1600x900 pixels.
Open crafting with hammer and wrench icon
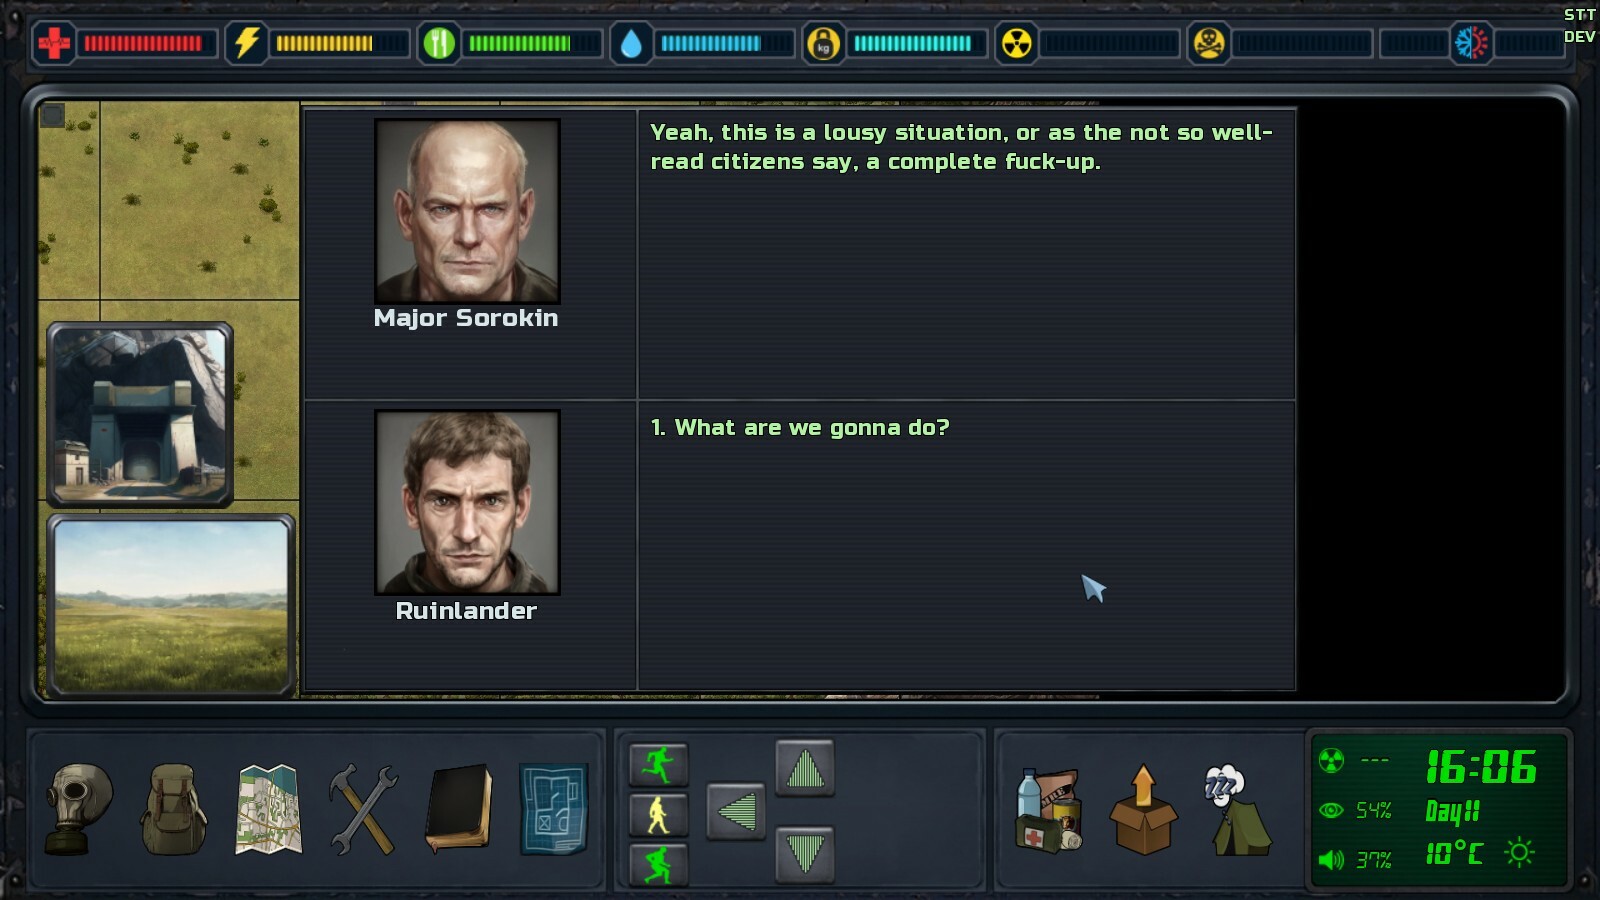363,809
